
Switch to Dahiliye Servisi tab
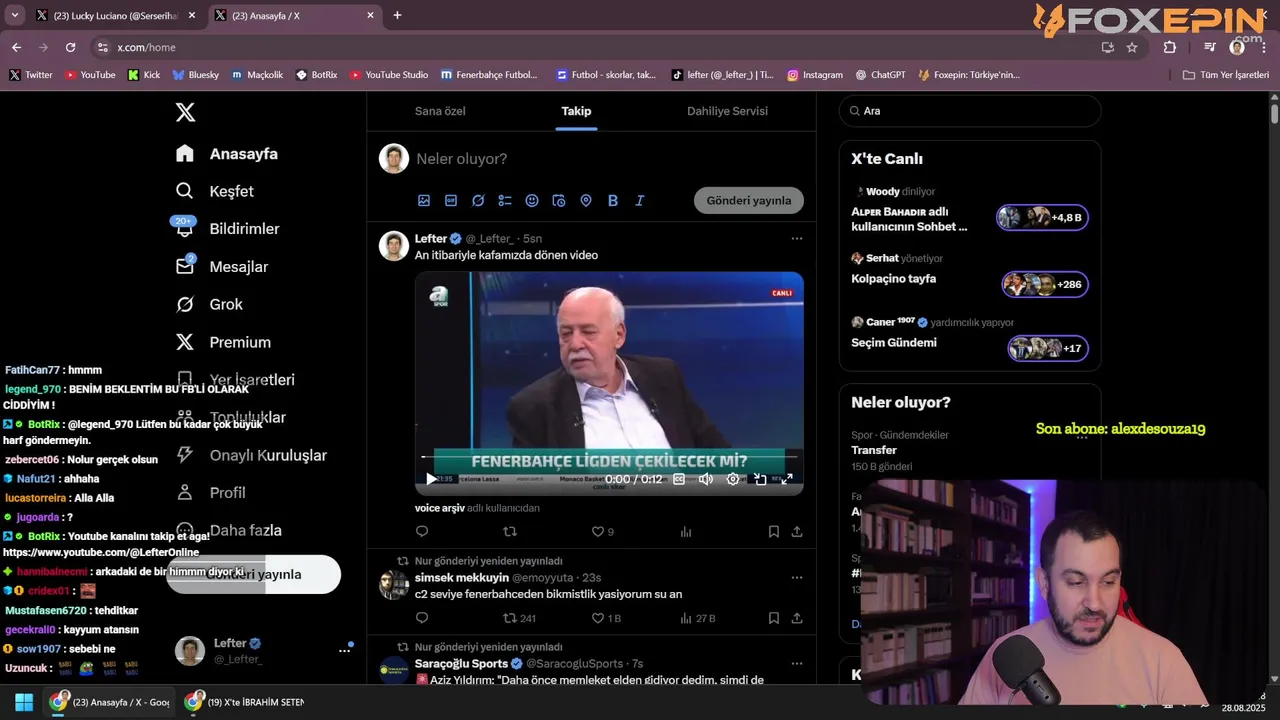[727, 111]
